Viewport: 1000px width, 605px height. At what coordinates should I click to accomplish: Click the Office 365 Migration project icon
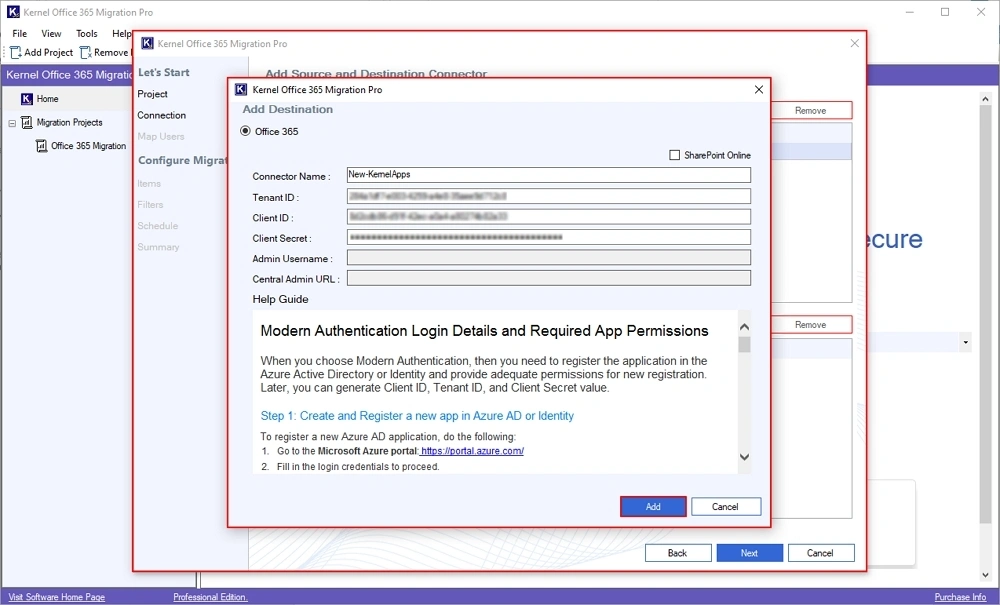(x=42, y=145)
